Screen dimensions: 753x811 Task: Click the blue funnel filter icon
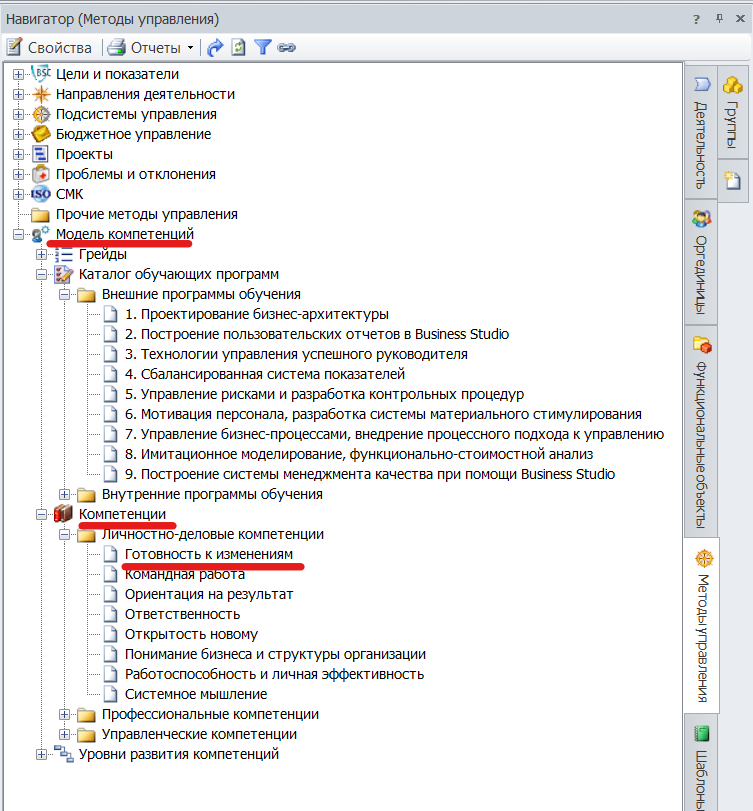click(x=262, y=47)
